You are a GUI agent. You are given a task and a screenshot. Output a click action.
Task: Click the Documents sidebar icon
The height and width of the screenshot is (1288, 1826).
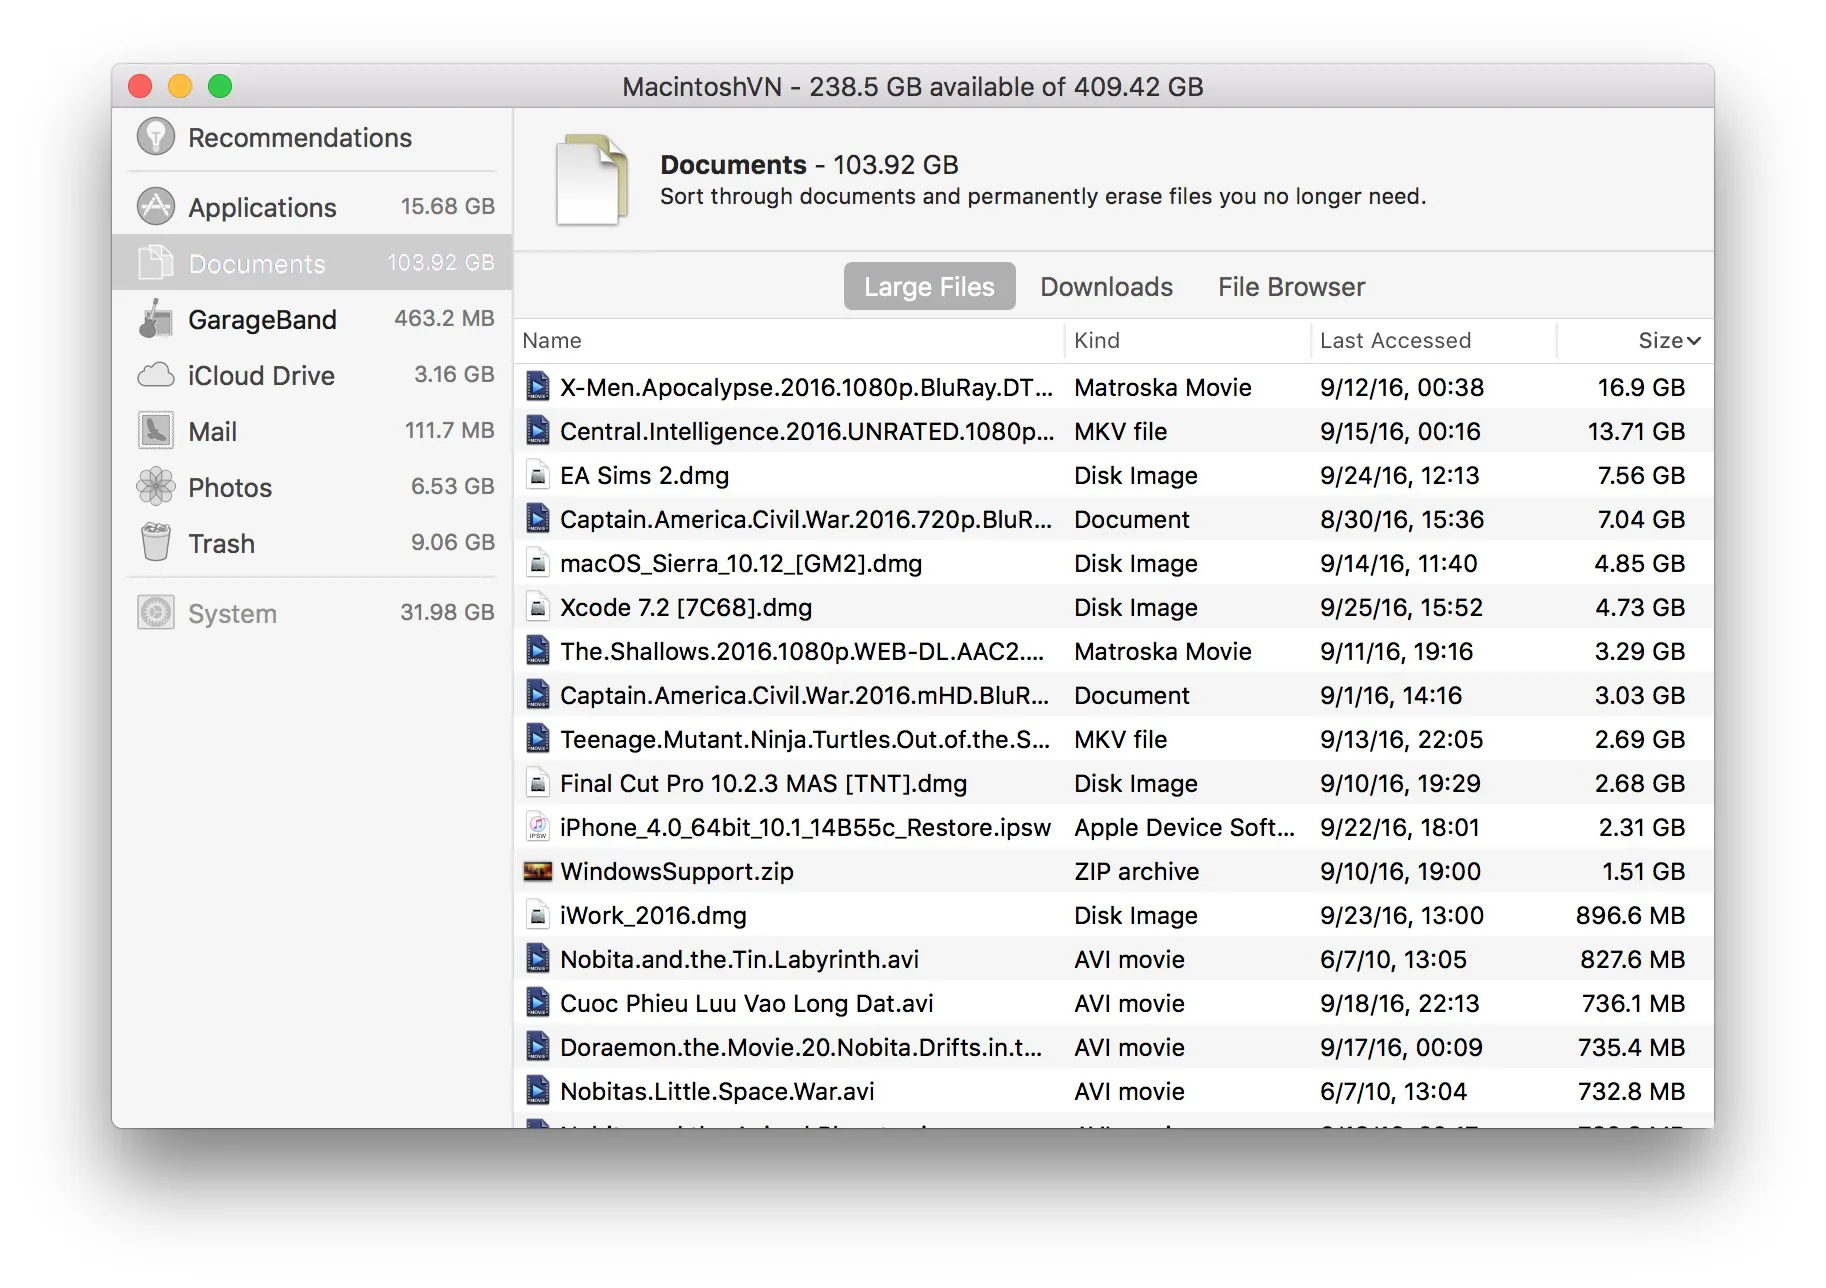pos(156,262)
